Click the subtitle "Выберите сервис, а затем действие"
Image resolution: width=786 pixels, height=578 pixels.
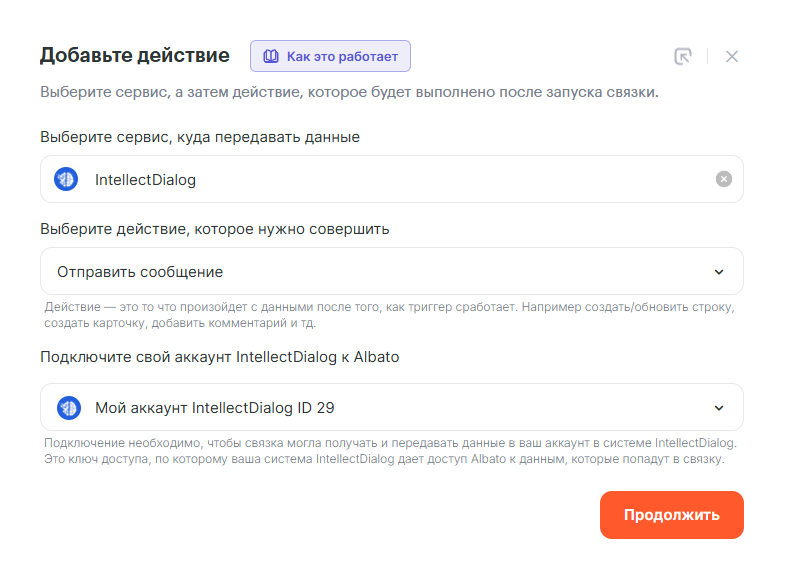pyautogui.click(x=349, y=92)
